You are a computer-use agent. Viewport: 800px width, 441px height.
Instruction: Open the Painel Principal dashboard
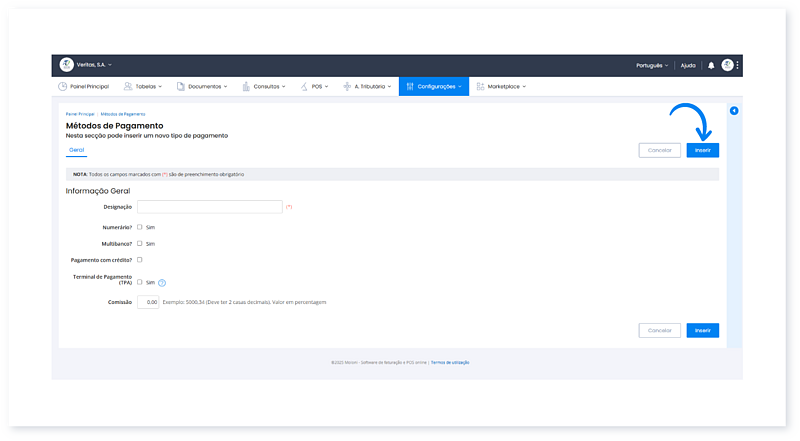(83, 87)
